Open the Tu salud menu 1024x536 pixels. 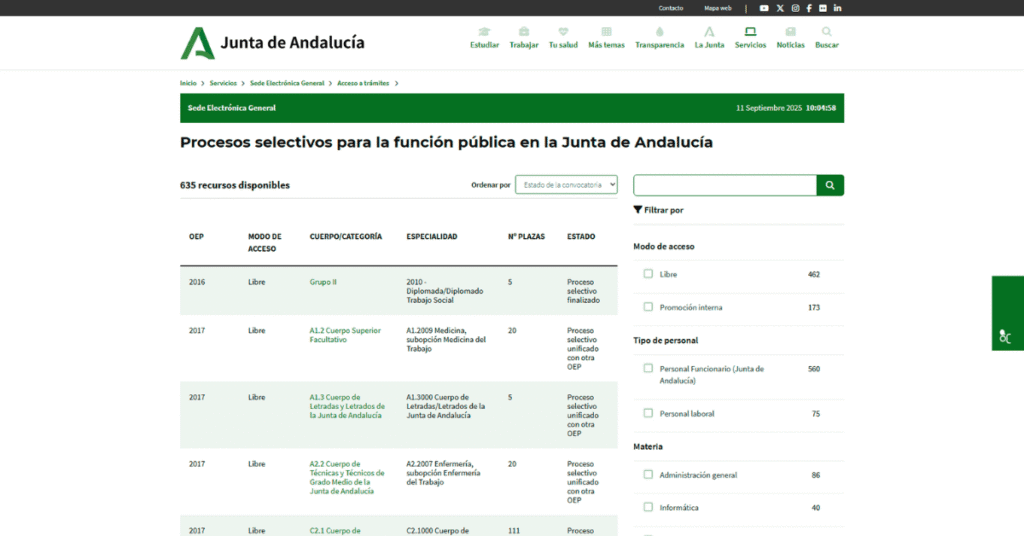[563, 38]
